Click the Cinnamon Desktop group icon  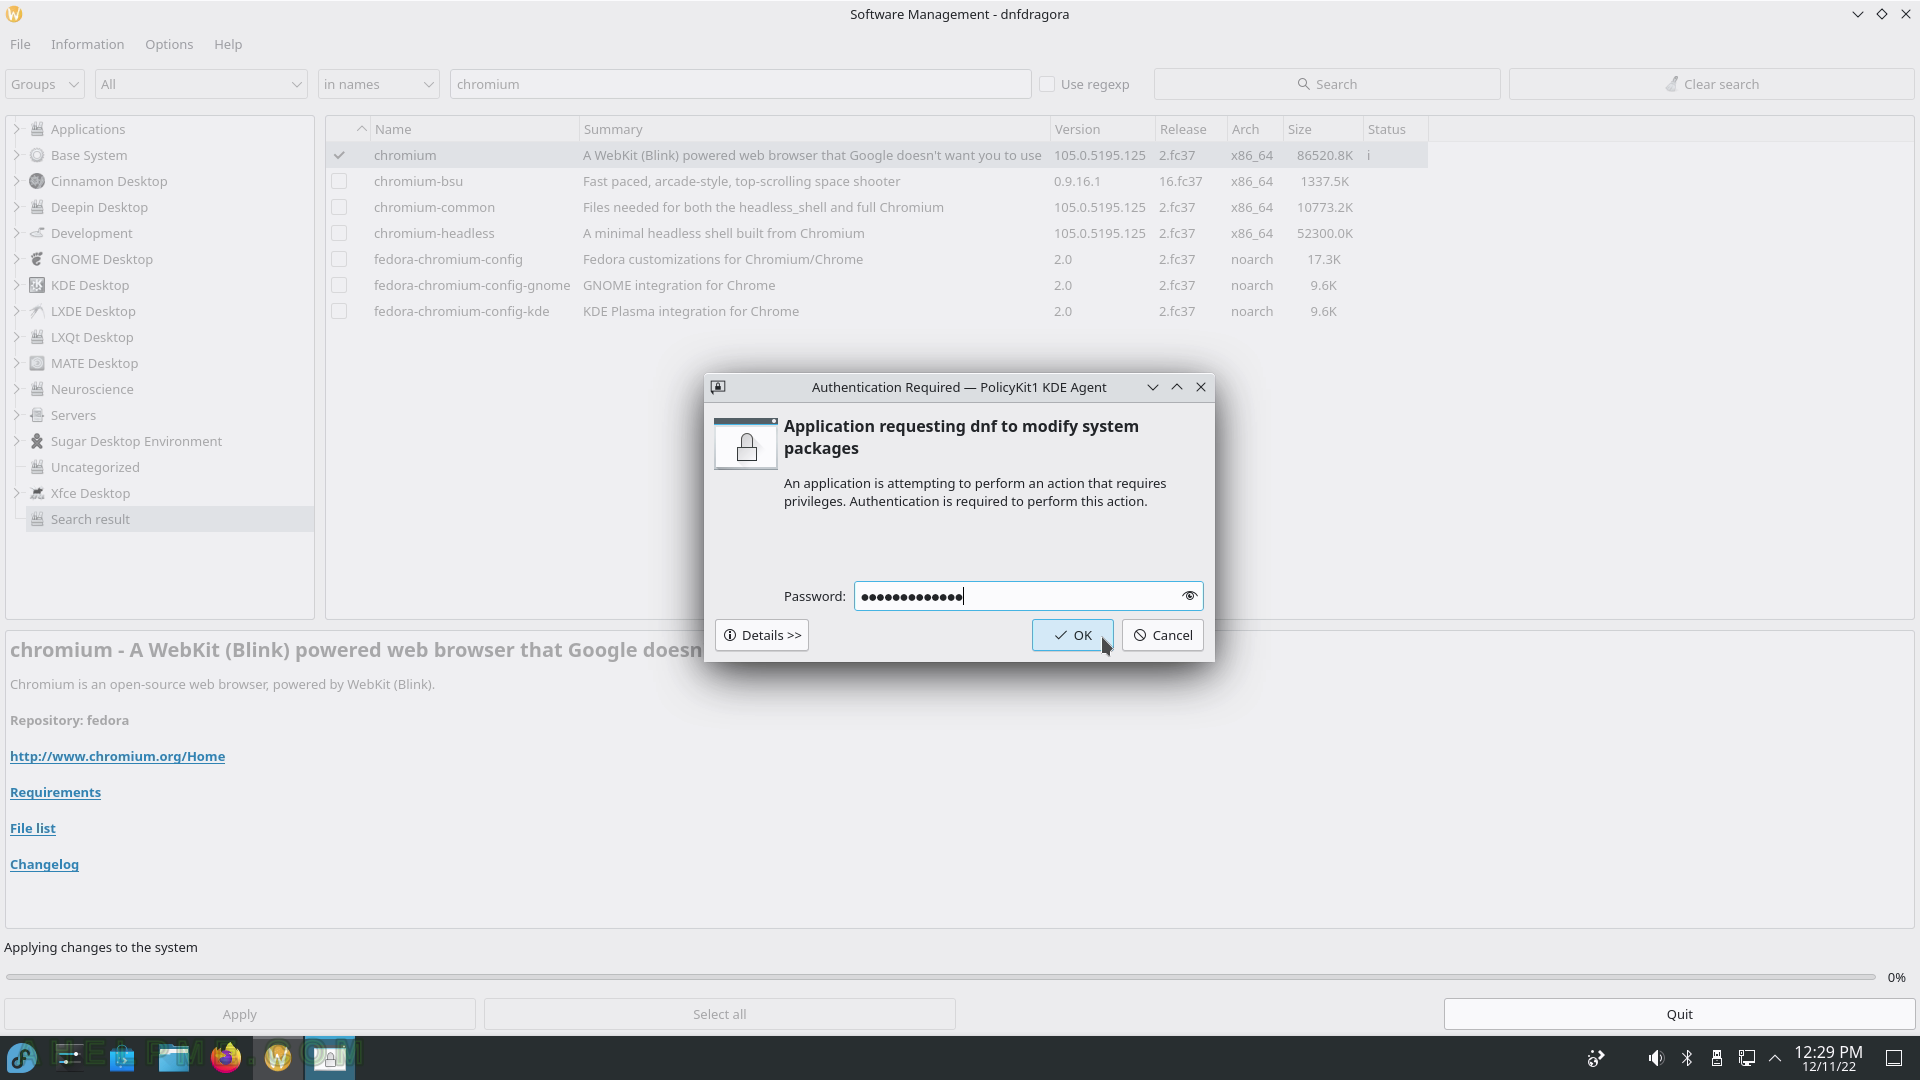click(x=37, y=181)
